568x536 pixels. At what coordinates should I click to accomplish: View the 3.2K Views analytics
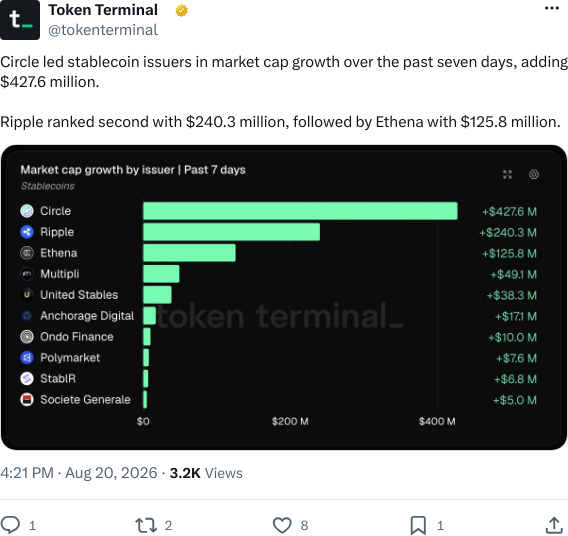click(206, 473)
